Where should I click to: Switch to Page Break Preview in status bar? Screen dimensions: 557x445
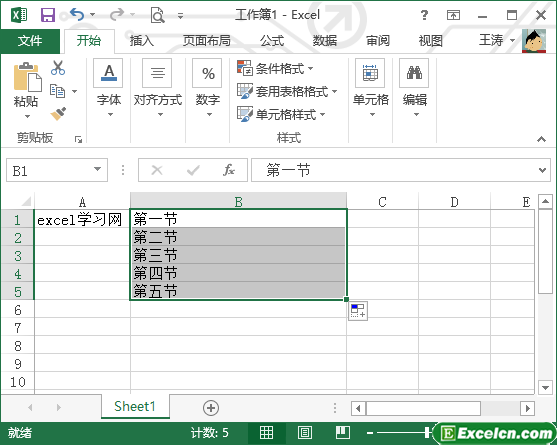343,433
